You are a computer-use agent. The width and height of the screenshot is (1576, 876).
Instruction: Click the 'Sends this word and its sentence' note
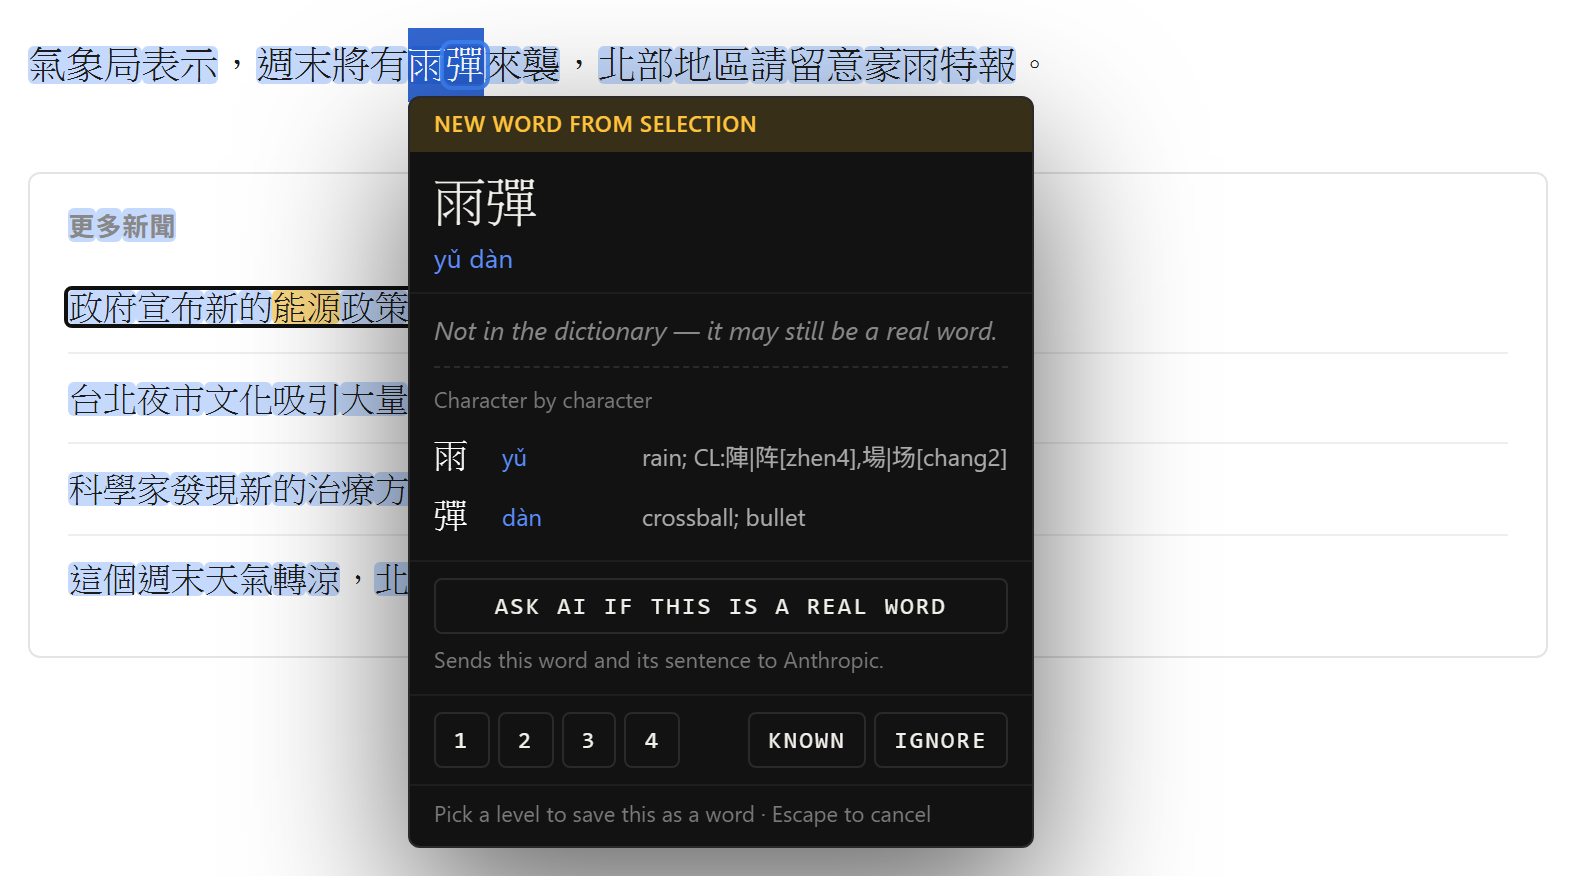[659, 660]
